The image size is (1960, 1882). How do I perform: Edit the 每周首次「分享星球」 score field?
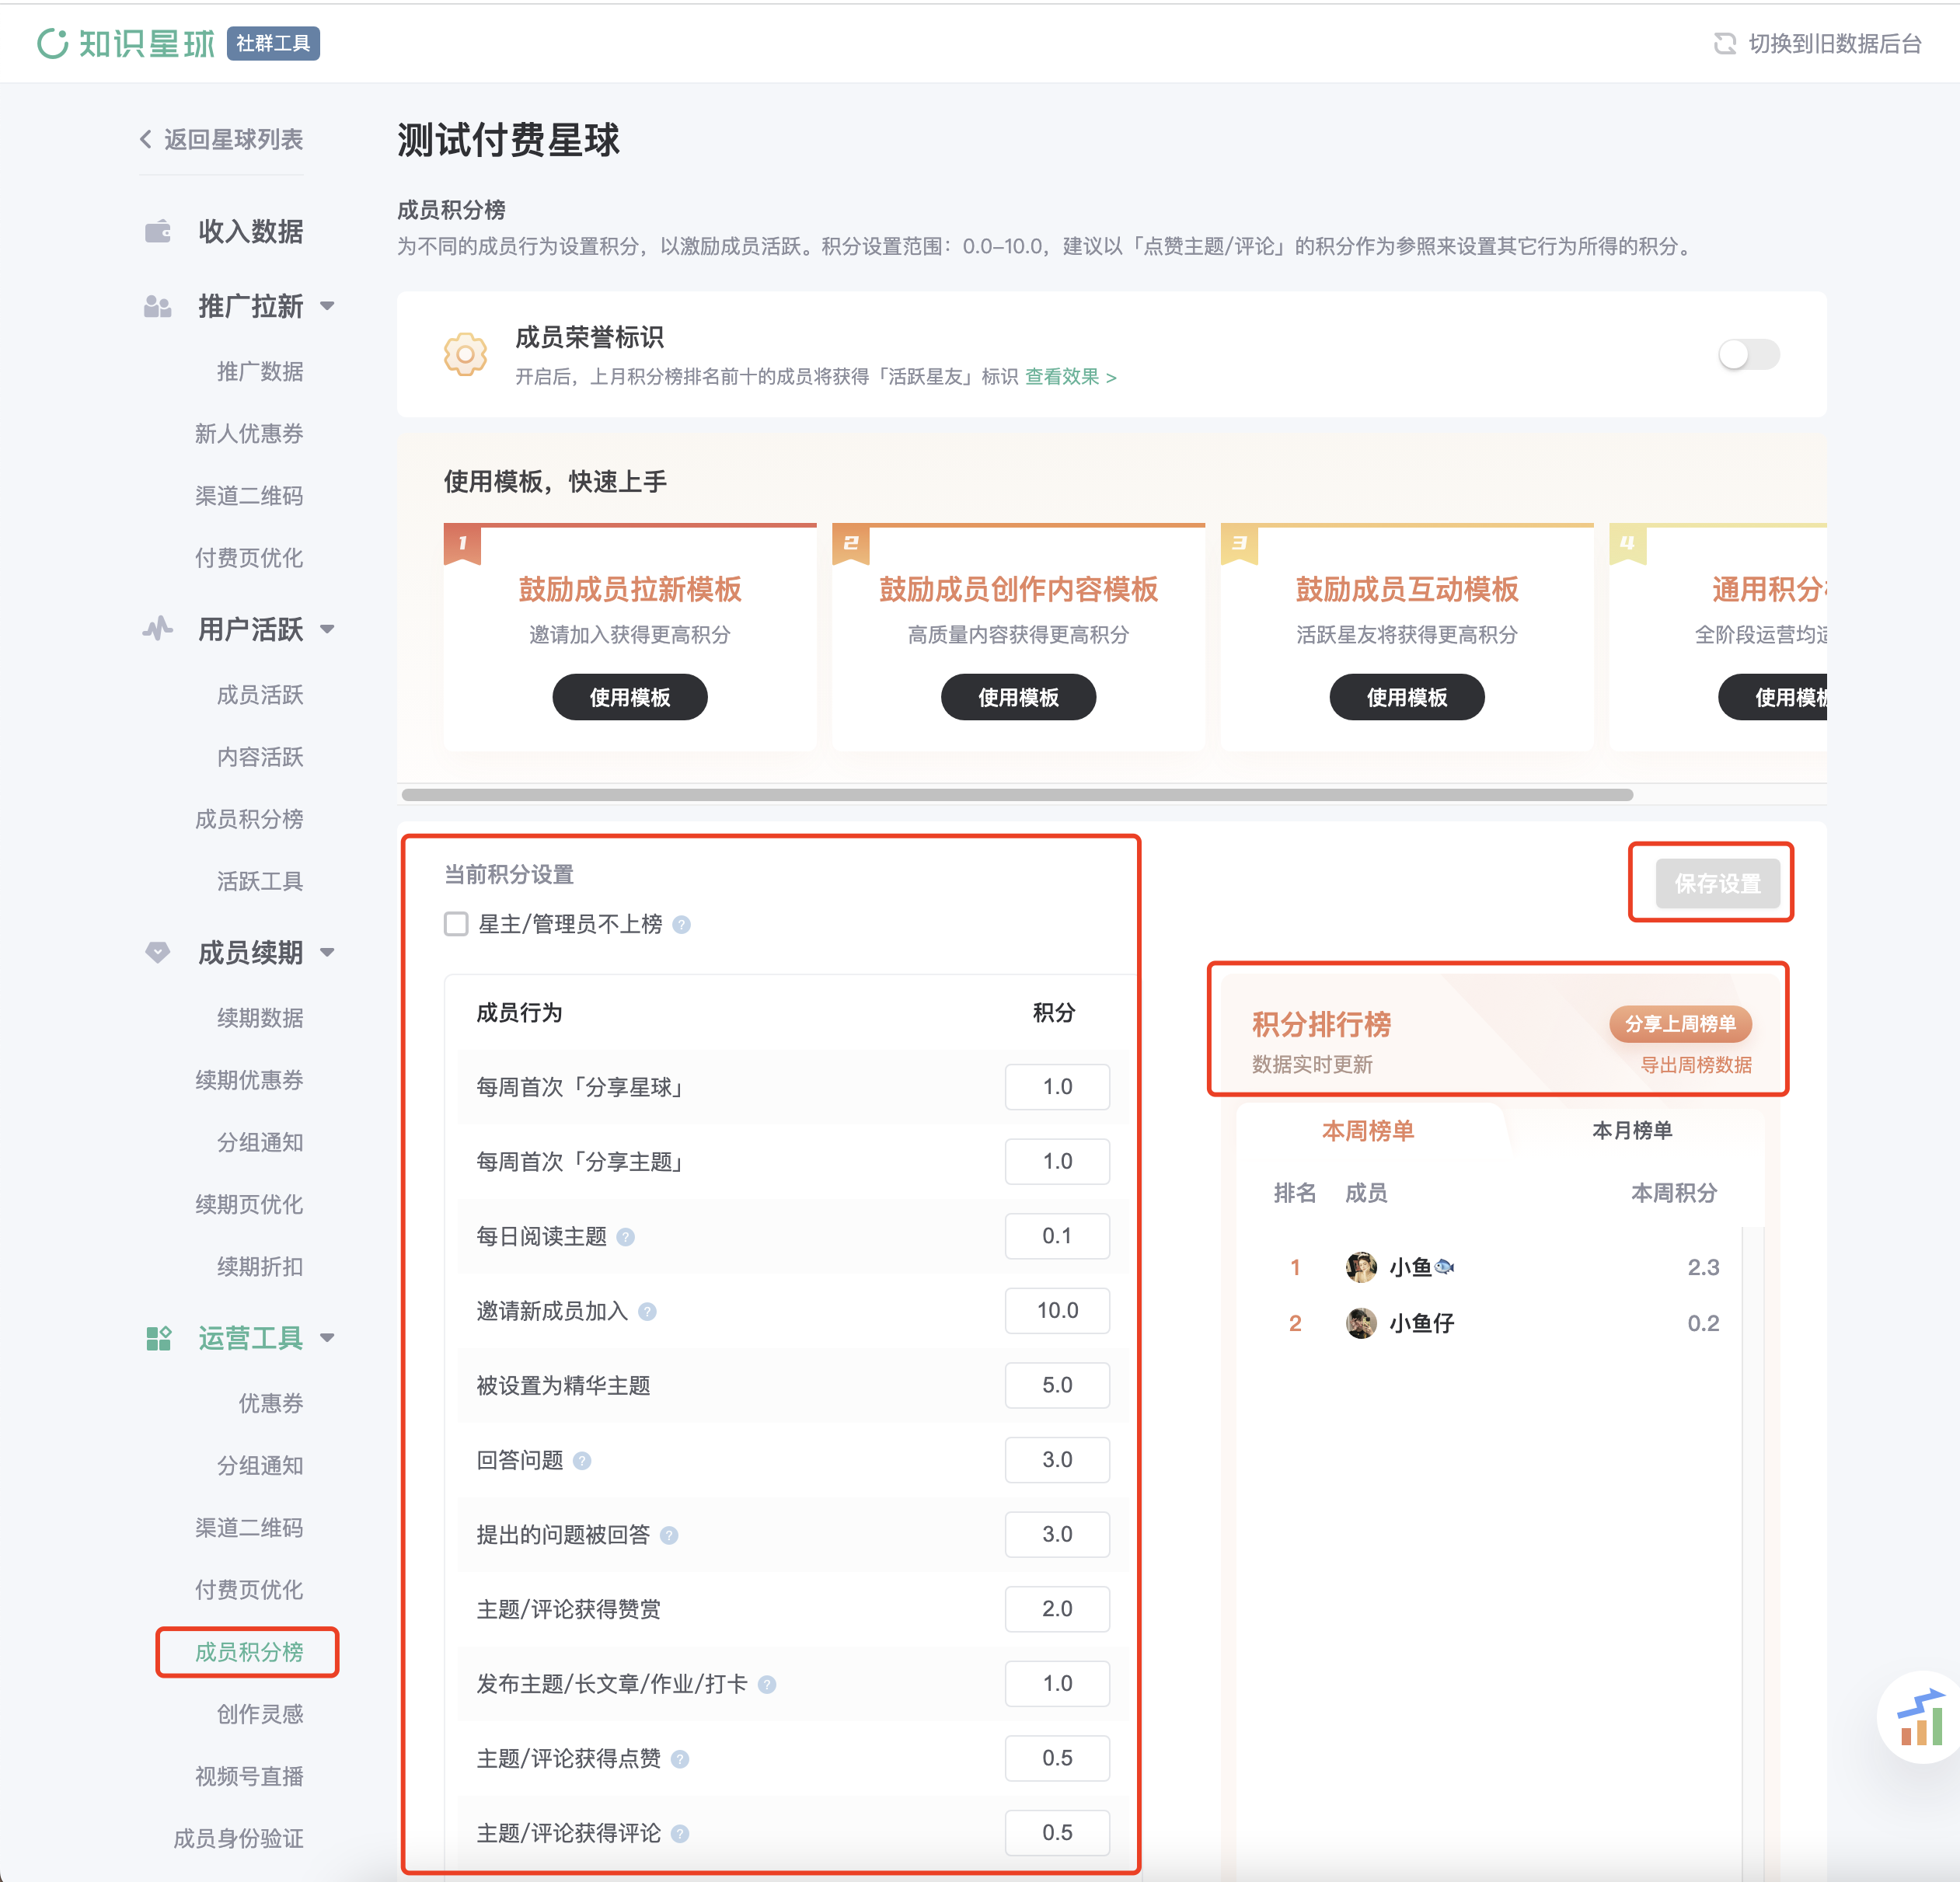1057,1086
